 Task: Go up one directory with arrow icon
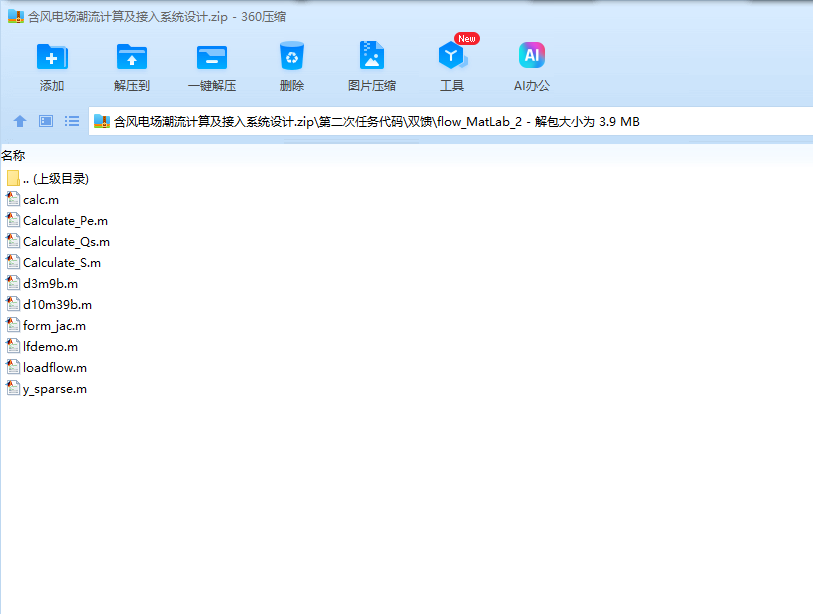[20, 121]
